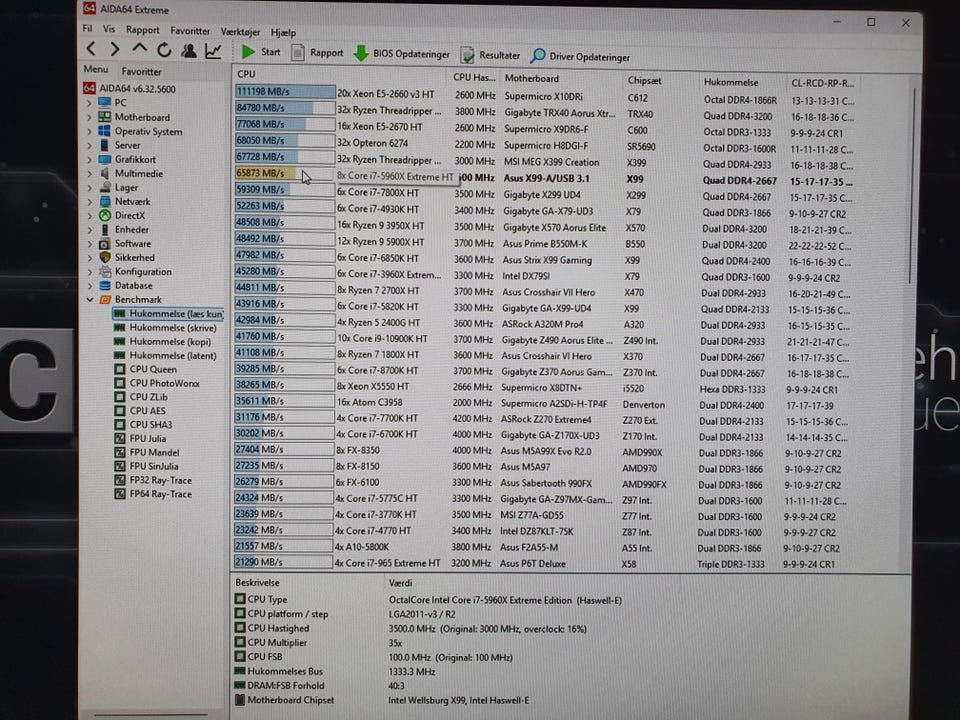Select FPU Julia benchmark
This screenshot has height=720, width=960.
pyautogui.click(x=140, y=438)
